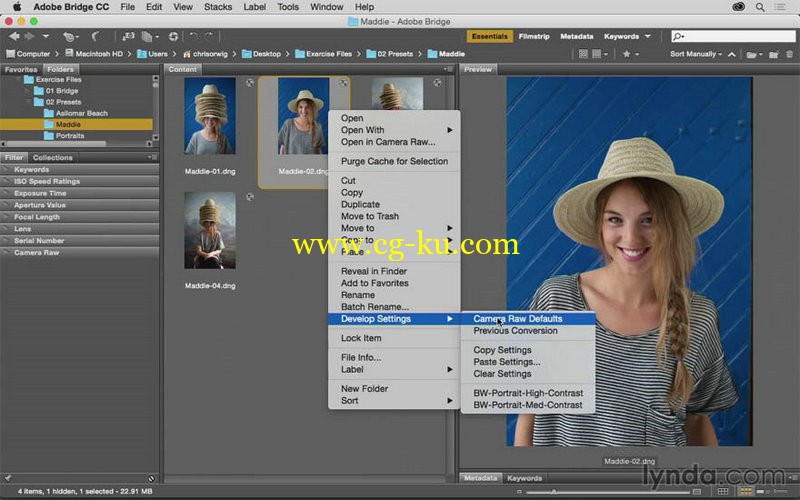Select the Maddie-01.dng thumbnail
Viewport: 800px width, 500px height.
coord(210,116)
